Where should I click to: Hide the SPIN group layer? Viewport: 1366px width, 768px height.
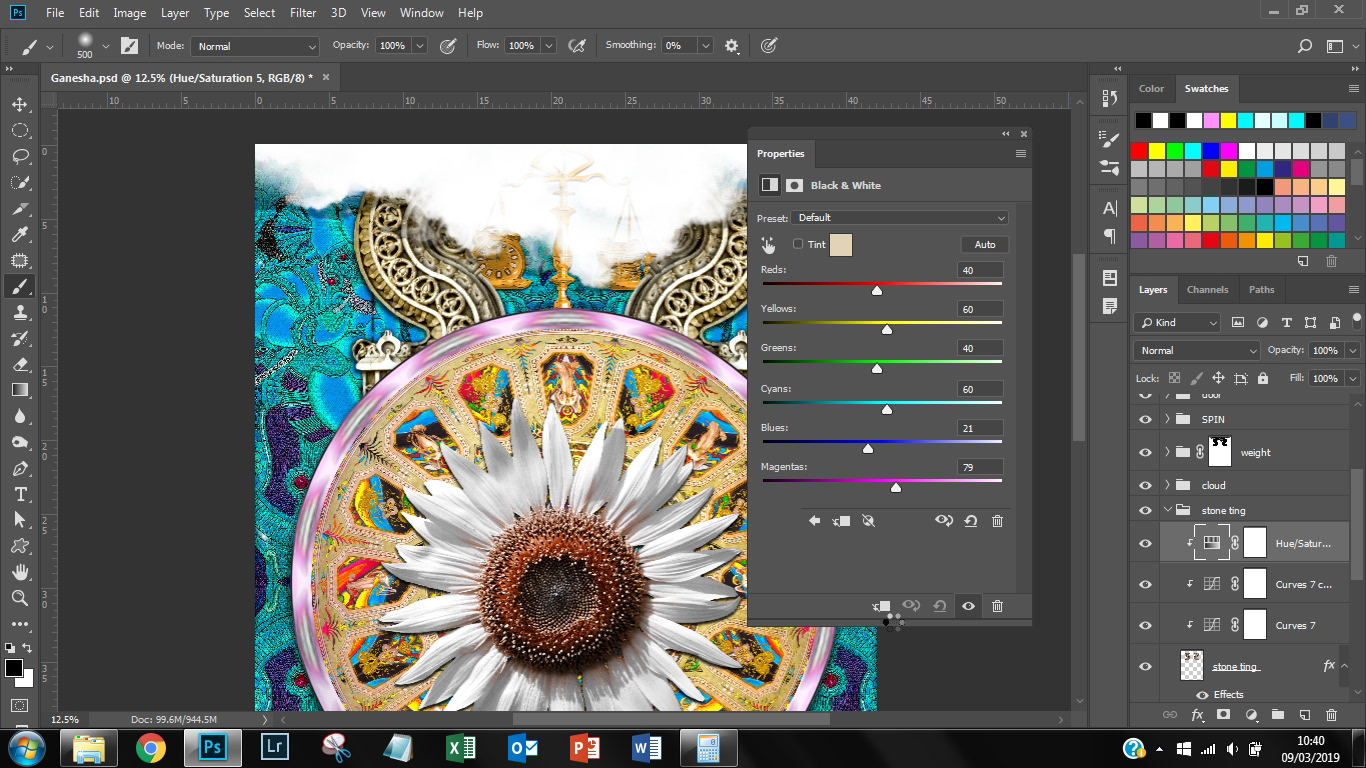[x=1146, y=419]
